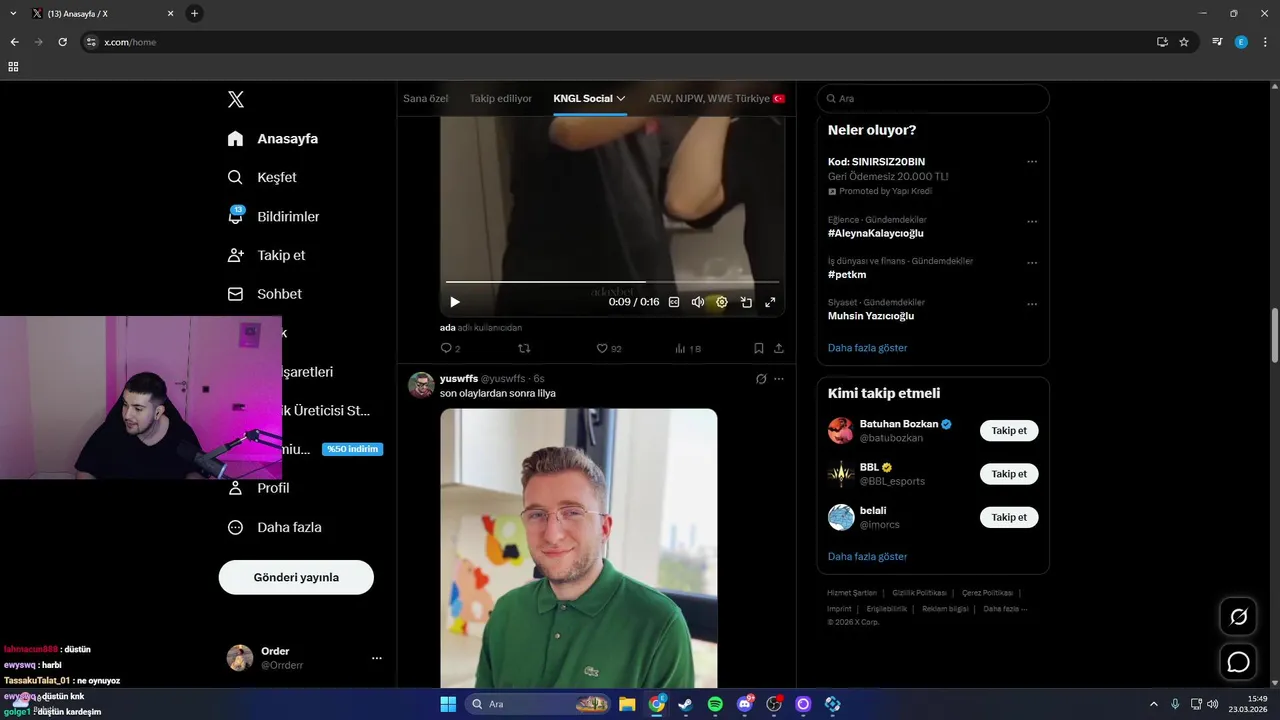Follow BBL esports account
This screenshot has width=1280, height=720.
[x=1009, y=474]
